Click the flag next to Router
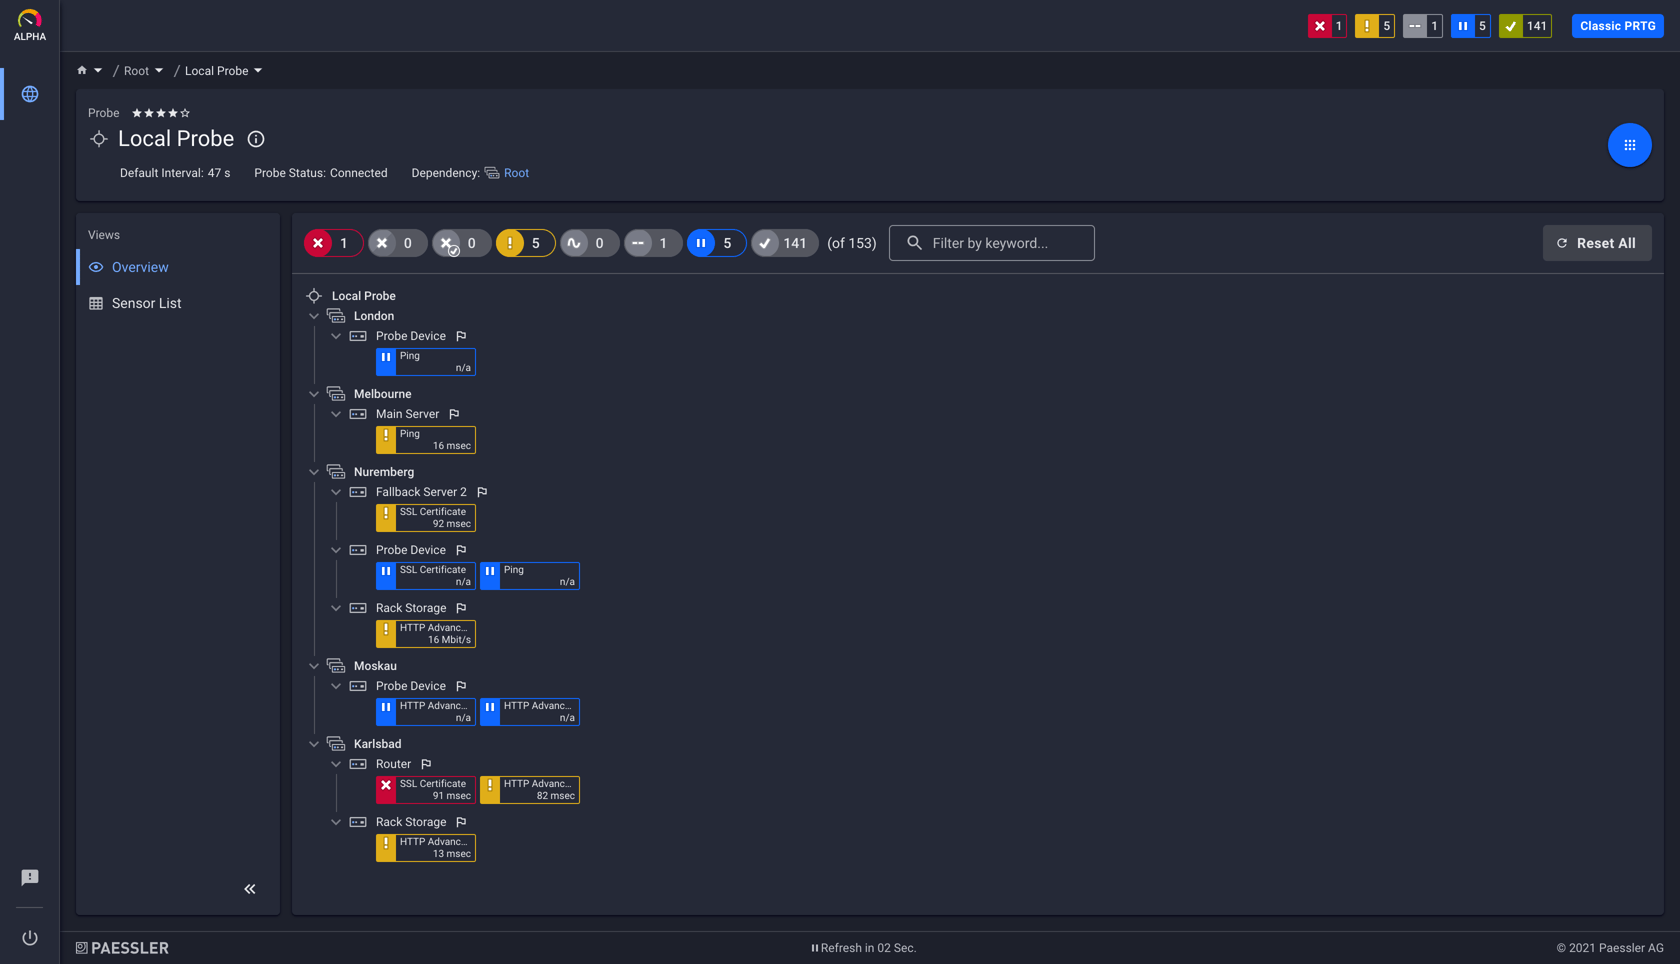This screenshot has height=964, width=1680. click(x=426, y=764)
